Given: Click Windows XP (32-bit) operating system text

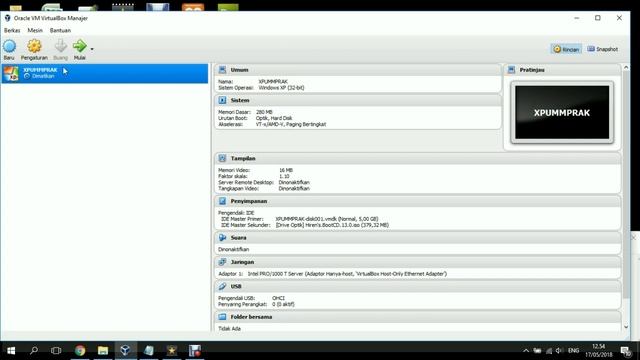Looking at the screenshot, I should [281, 88].
